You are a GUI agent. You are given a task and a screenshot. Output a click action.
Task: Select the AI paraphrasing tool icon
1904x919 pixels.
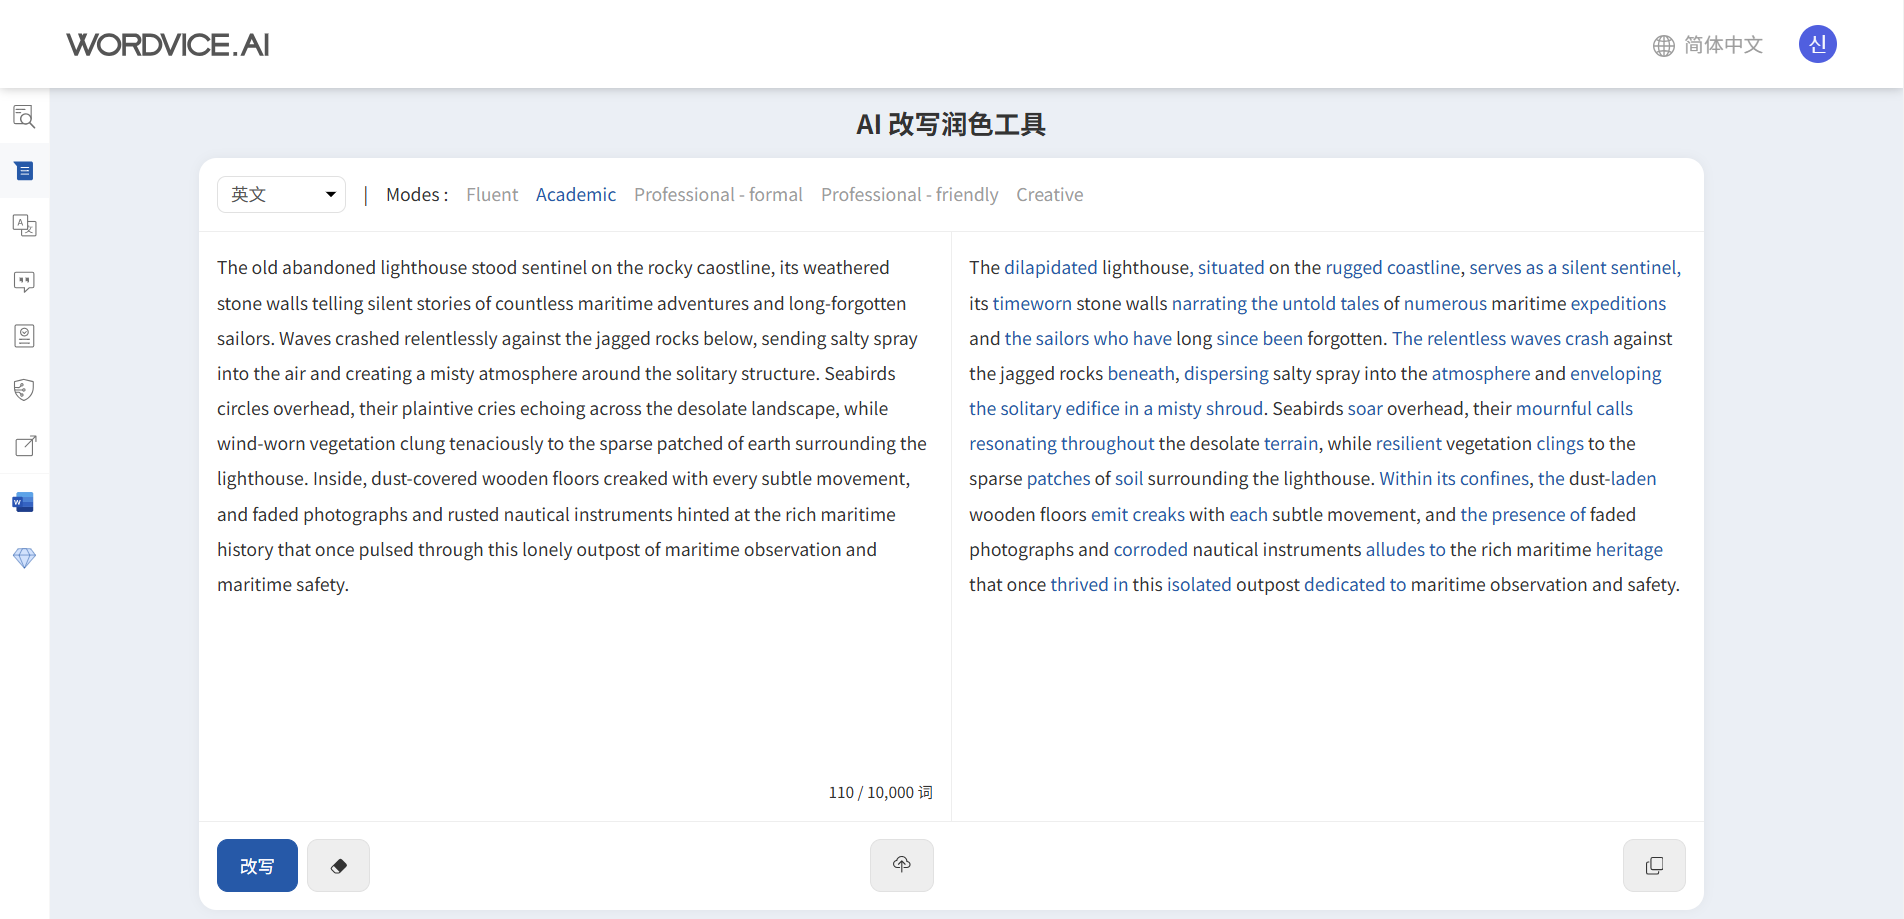24,170
